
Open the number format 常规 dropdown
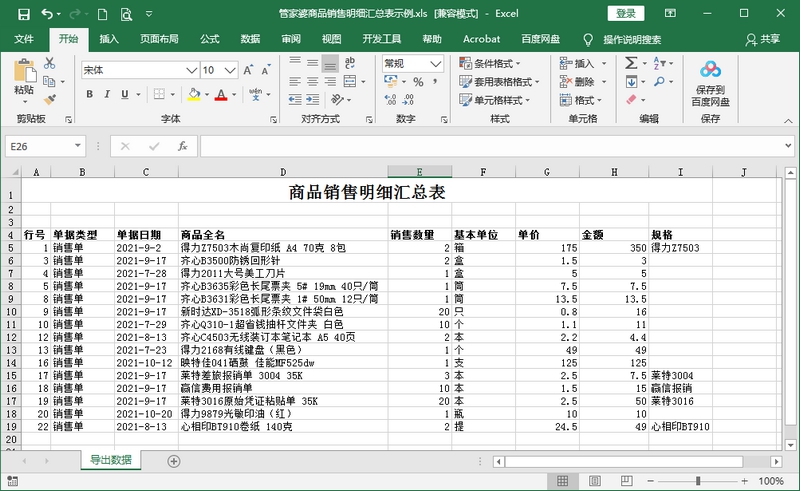[435, 63]
